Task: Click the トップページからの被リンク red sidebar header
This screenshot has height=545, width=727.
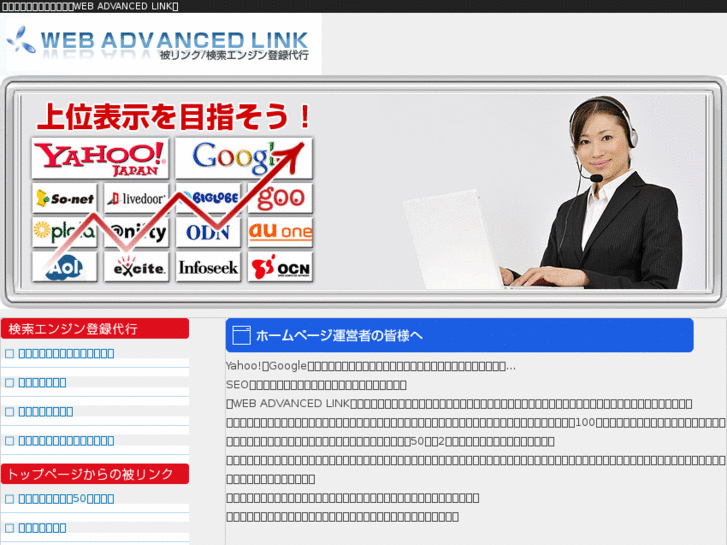Action: tap(95, 474)
